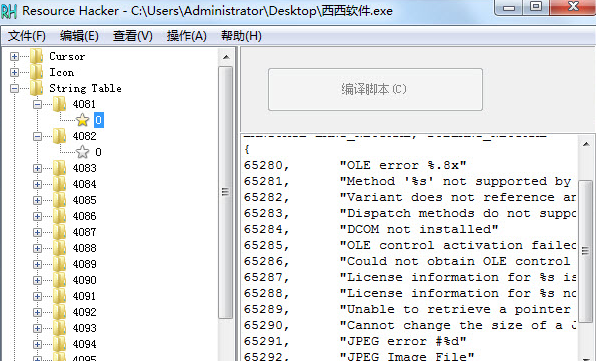Expand the Cursor tree node
Image resolution: width=596 pixels, height=361 pixels.
tap(14, 57)
